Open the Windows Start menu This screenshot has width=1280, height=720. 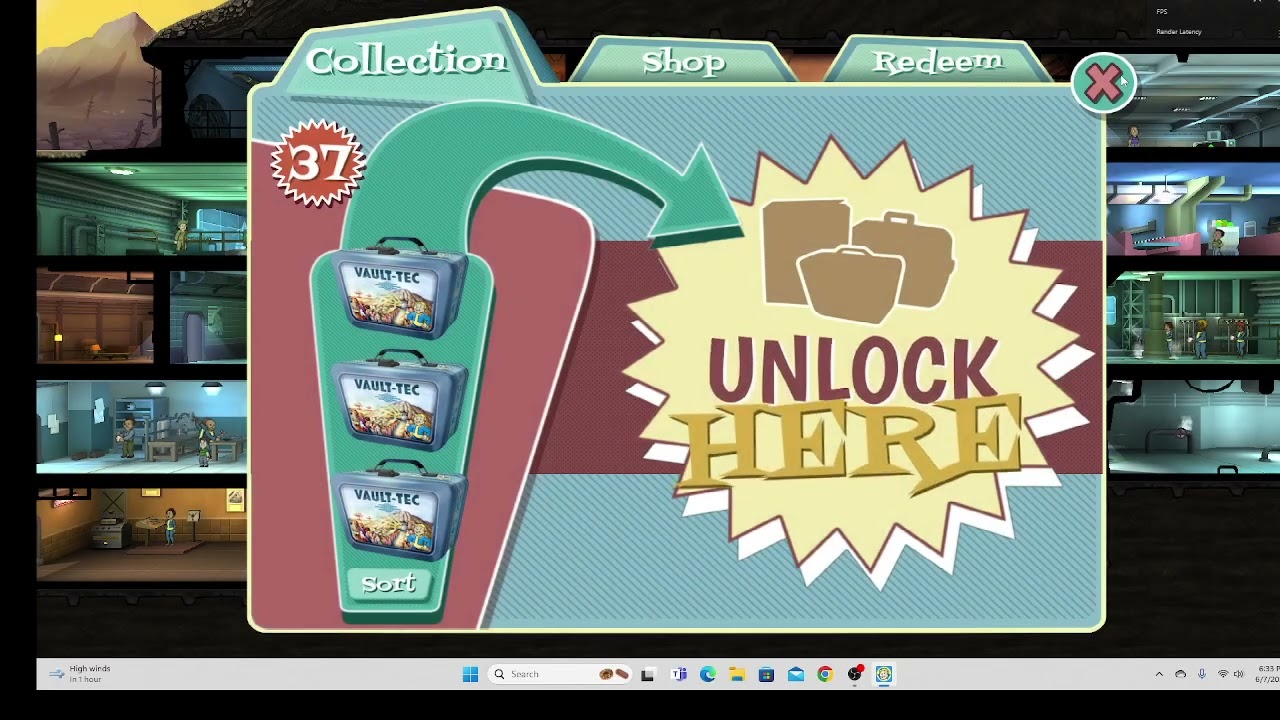pyautogui.click(x=470, y=674)
